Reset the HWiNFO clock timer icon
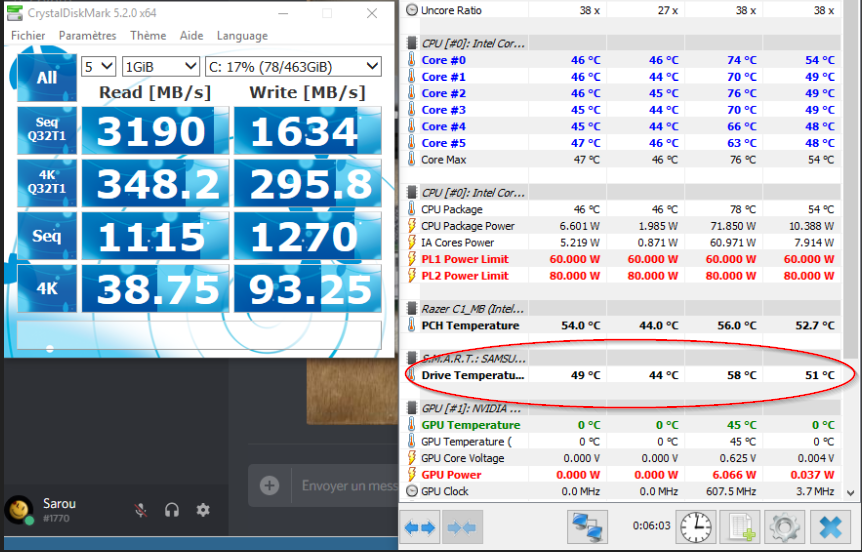Screen dimensions: 862x552 tap(695, 527)
